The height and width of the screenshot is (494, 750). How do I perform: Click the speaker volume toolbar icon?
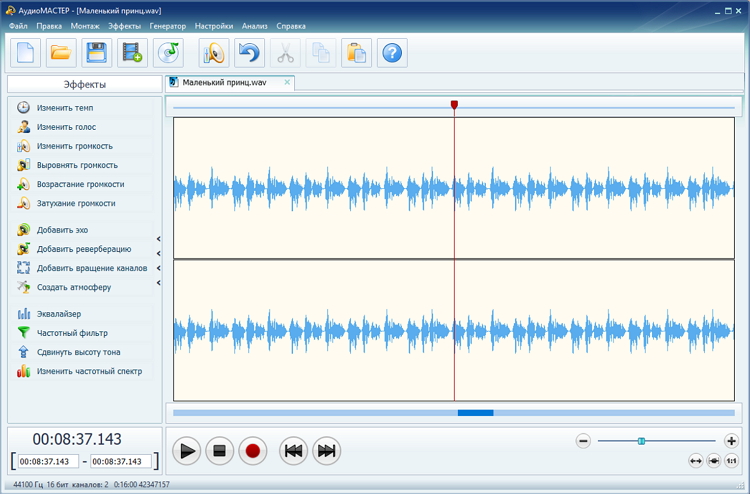click(x=213, y=53)
